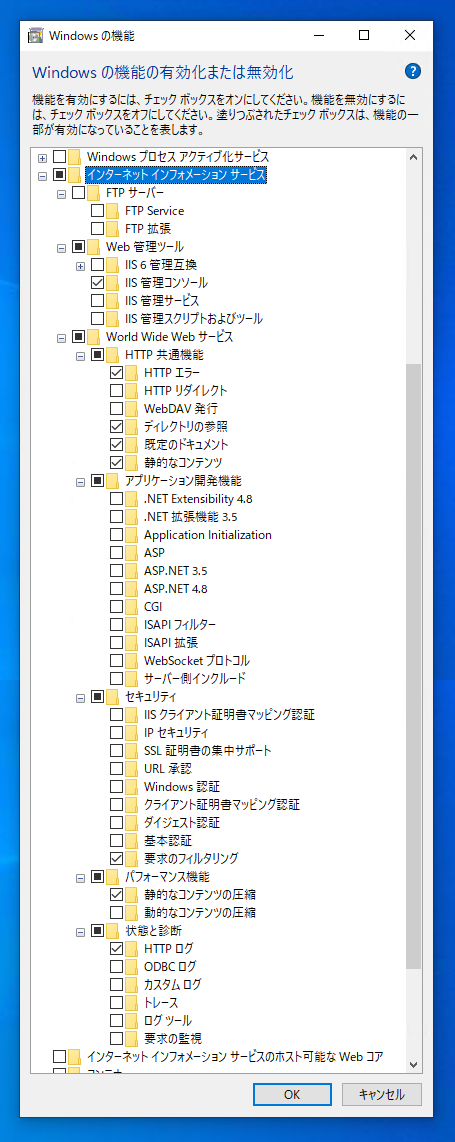
Task: Click folder icon beside HTTP ログ
Action: [x=131, y=948]
